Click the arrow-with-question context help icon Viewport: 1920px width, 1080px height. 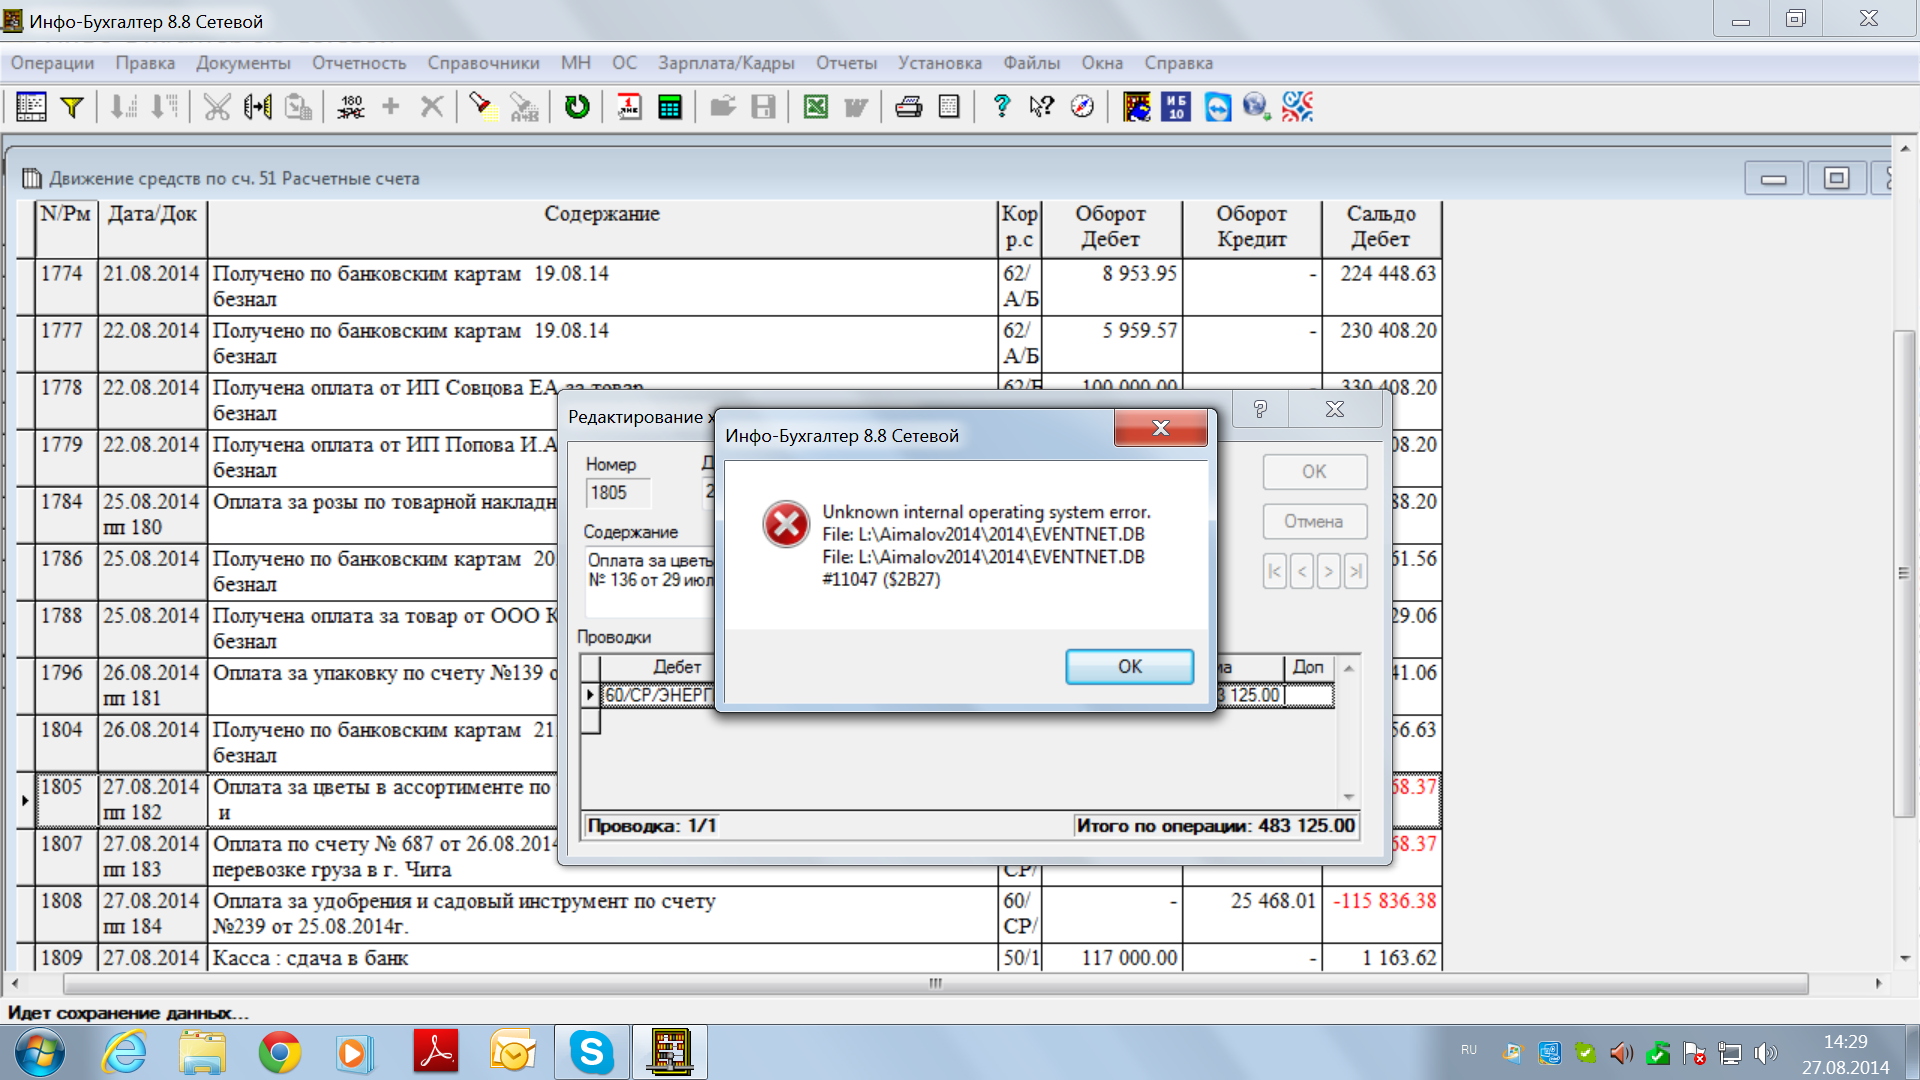[1042, 106]
